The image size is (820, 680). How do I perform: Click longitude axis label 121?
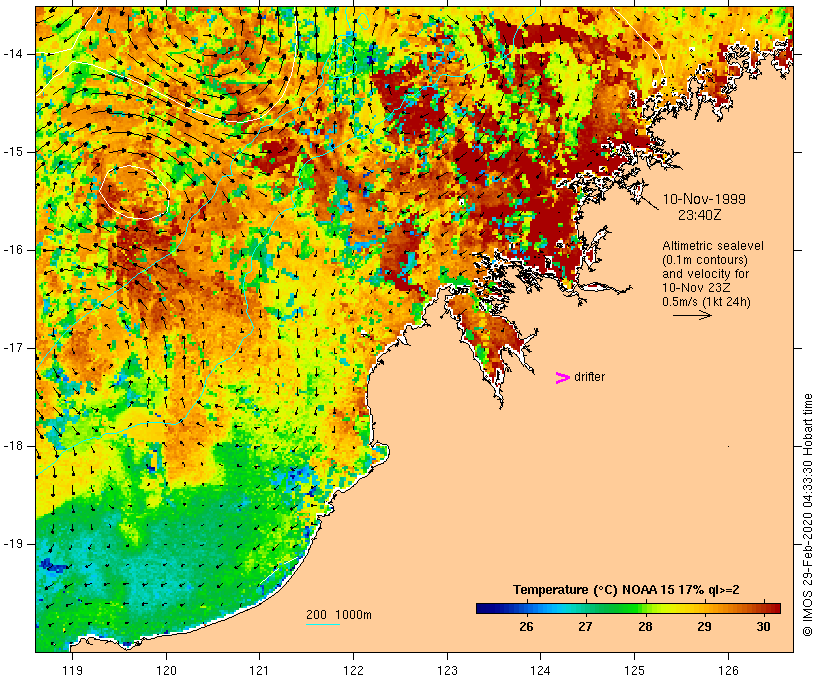[259, 670]
